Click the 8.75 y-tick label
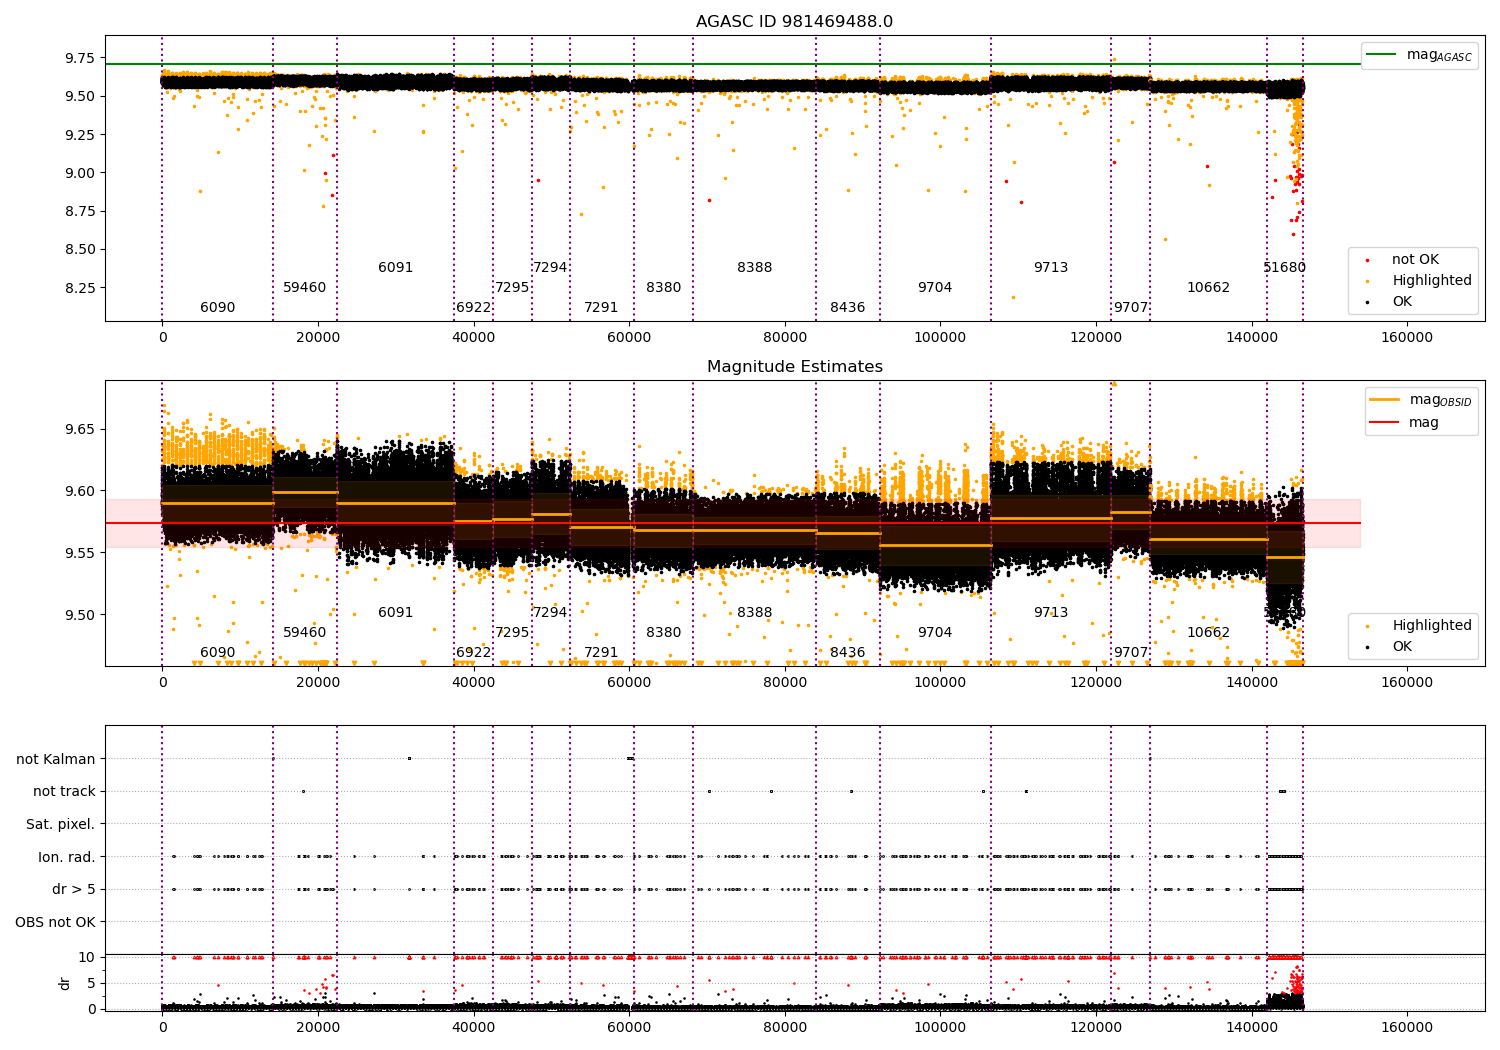This screenshot has width=1500, height=1050. click(78, 211)
